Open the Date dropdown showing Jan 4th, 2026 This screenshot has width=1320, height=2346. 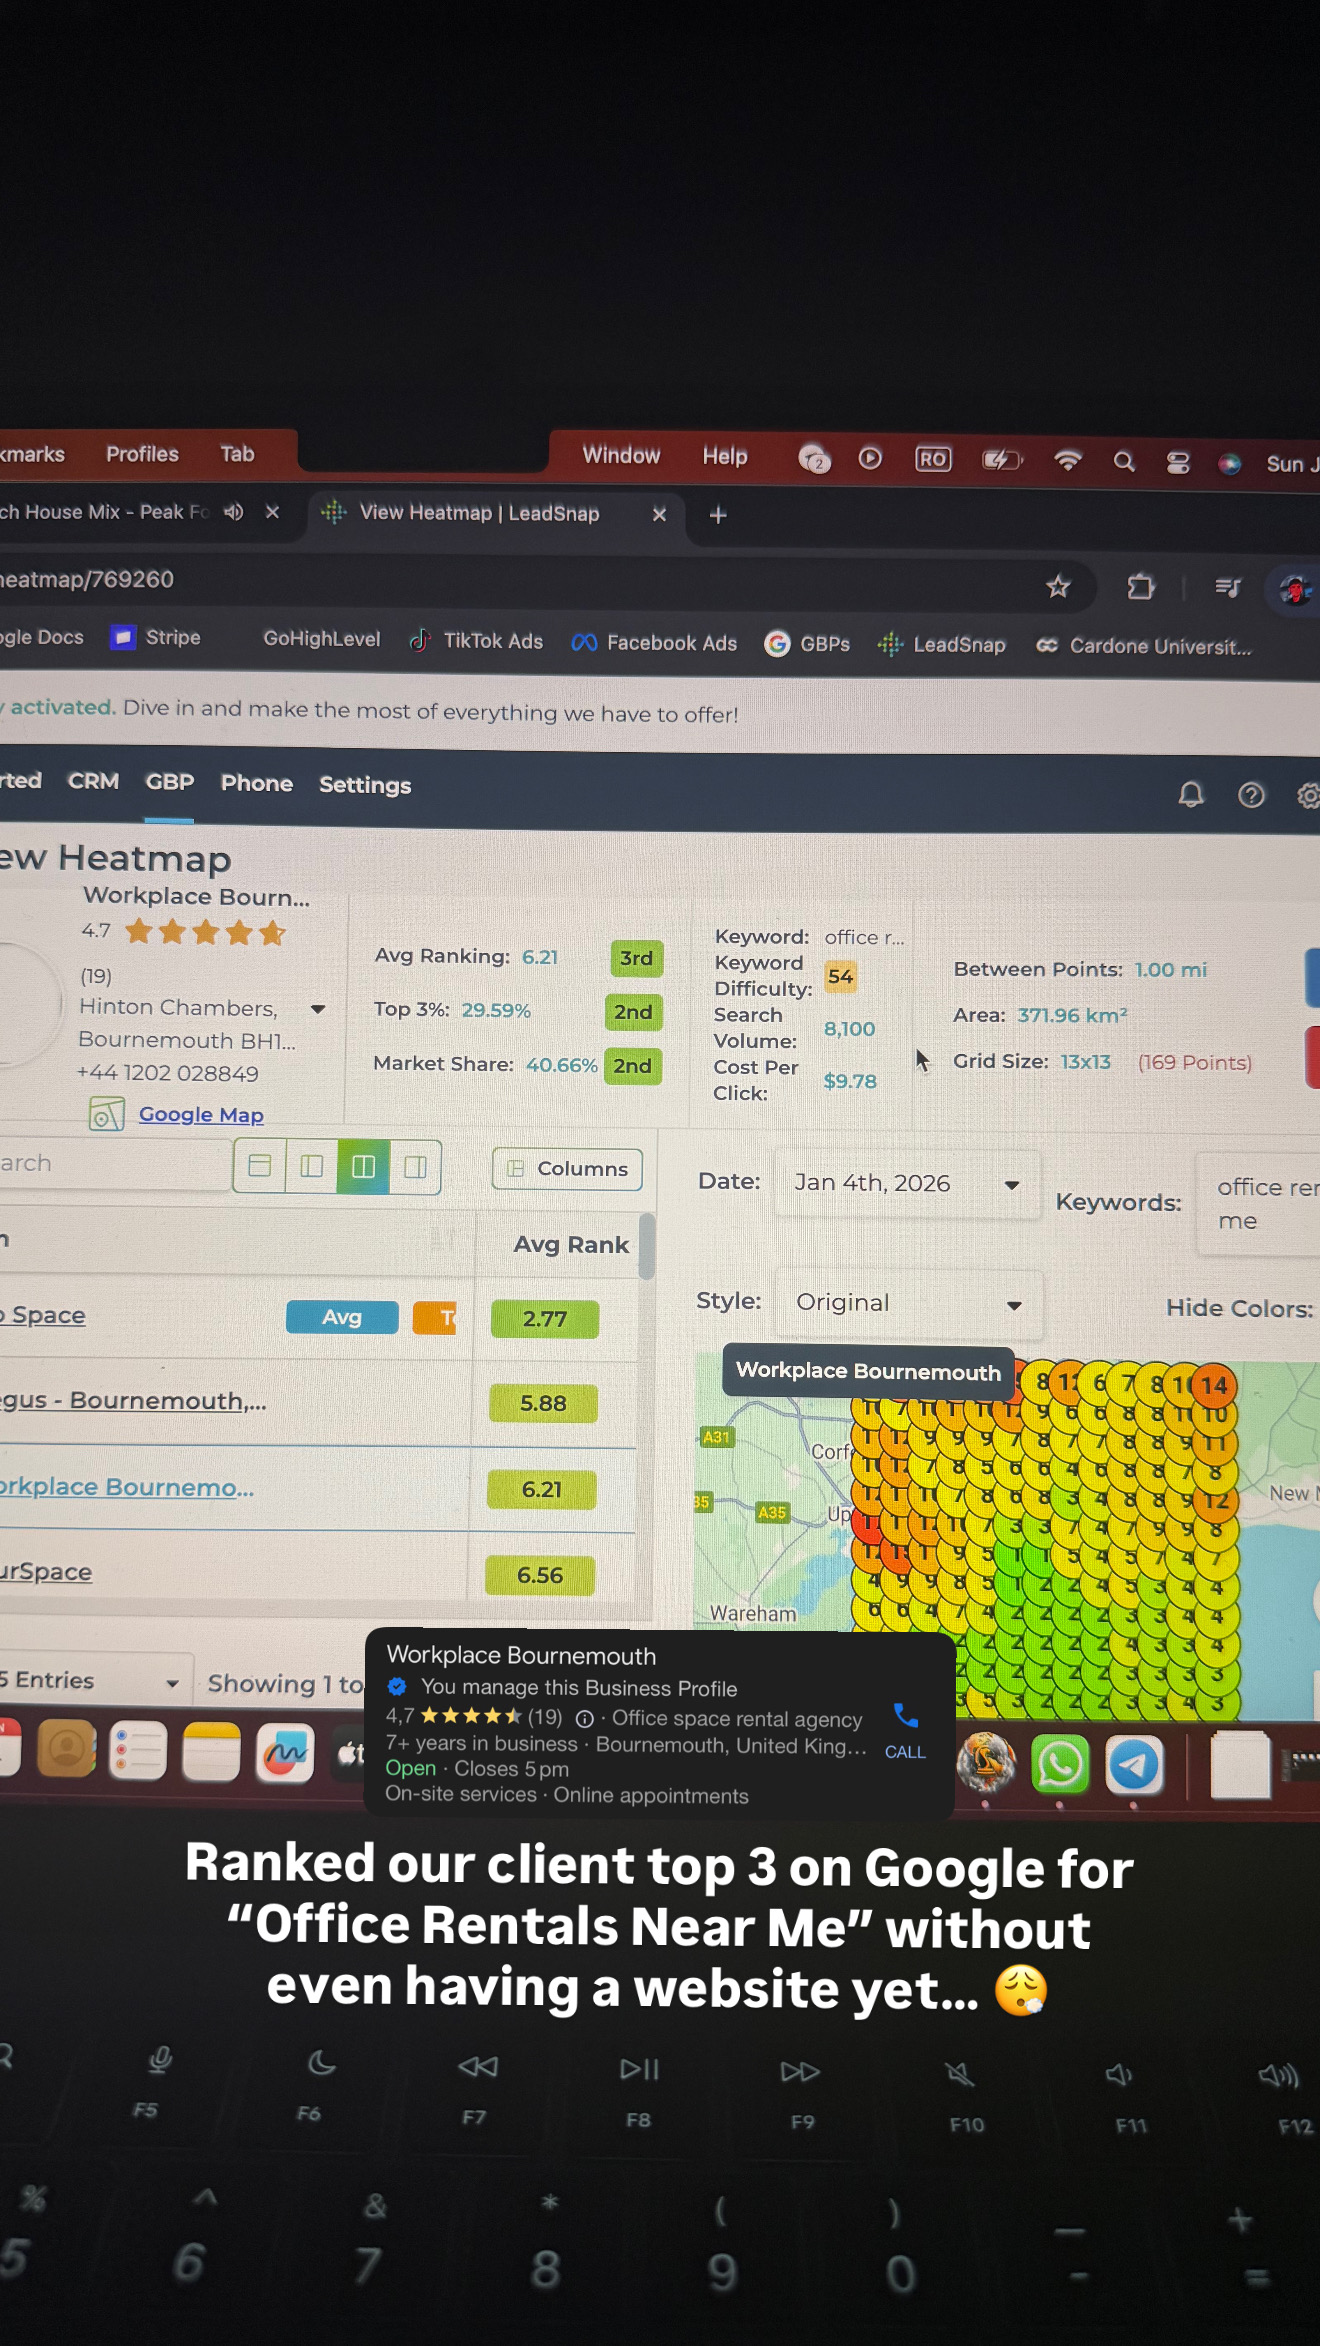pyautogui.click(x=907, y=1184)
